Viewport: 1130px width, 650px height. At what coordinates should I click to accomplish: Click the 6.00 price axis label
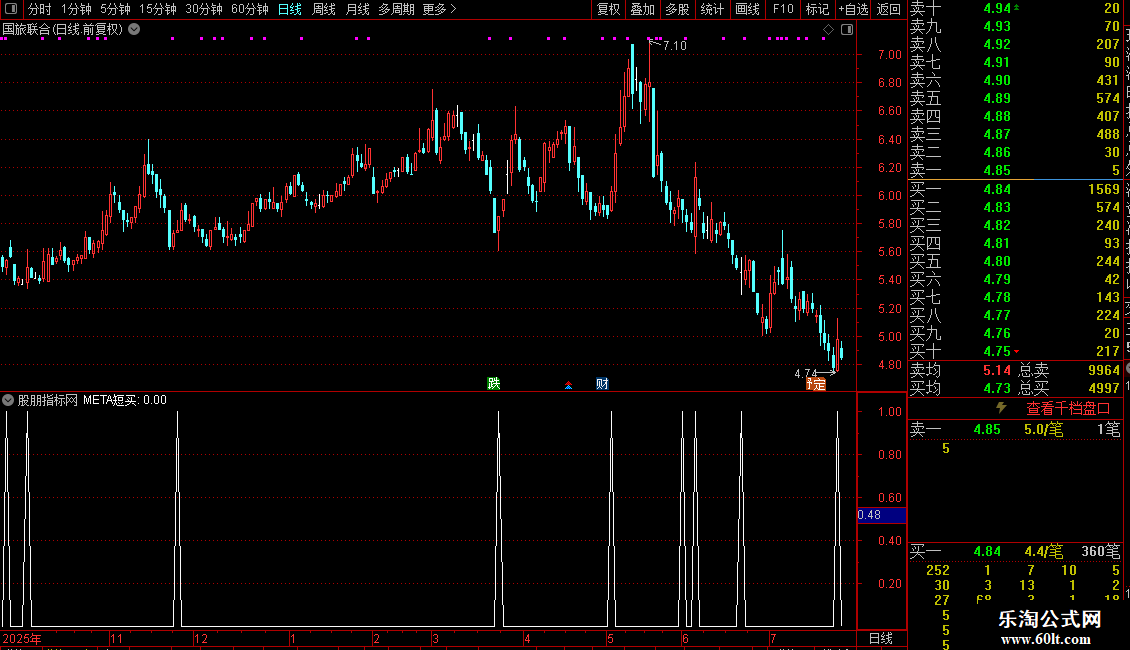pyautogui.click(x=889, y=195)
